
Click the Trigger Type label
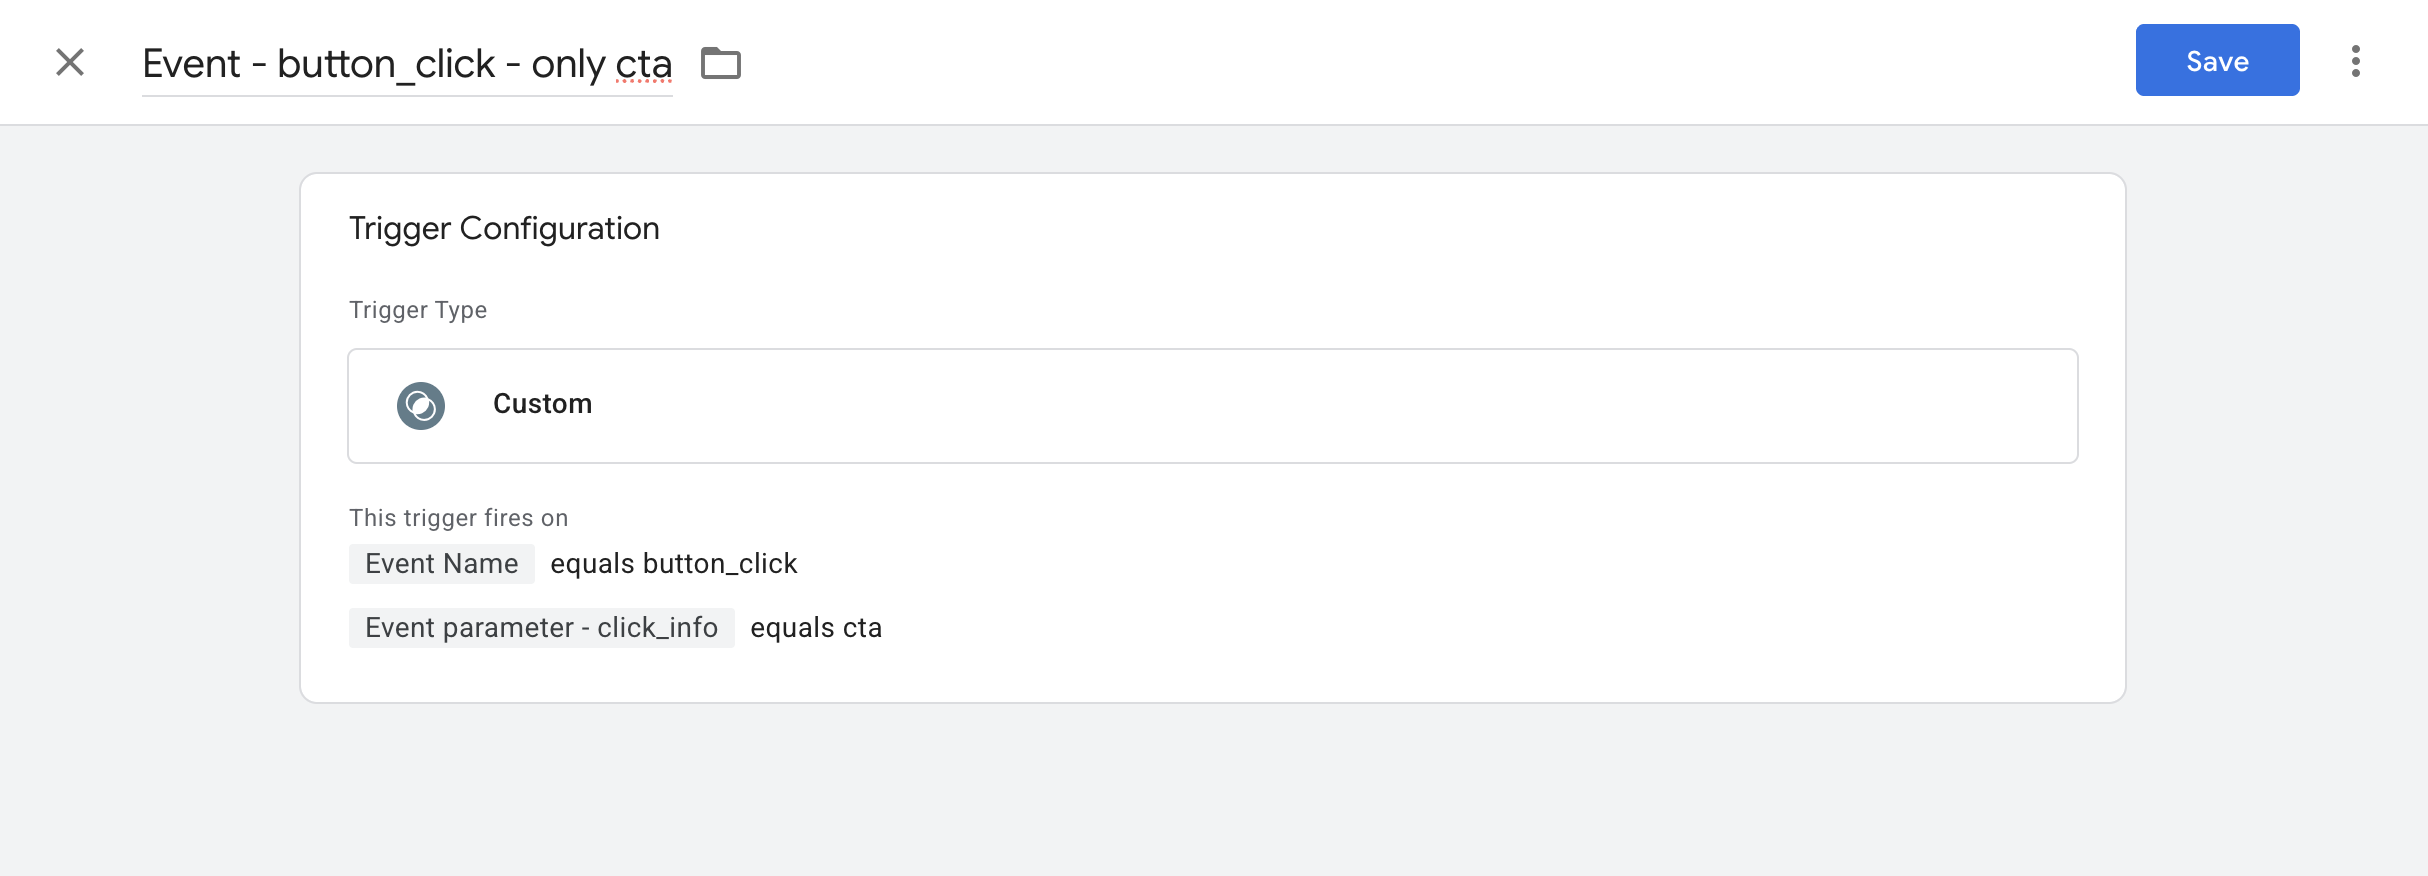point(418,310)
